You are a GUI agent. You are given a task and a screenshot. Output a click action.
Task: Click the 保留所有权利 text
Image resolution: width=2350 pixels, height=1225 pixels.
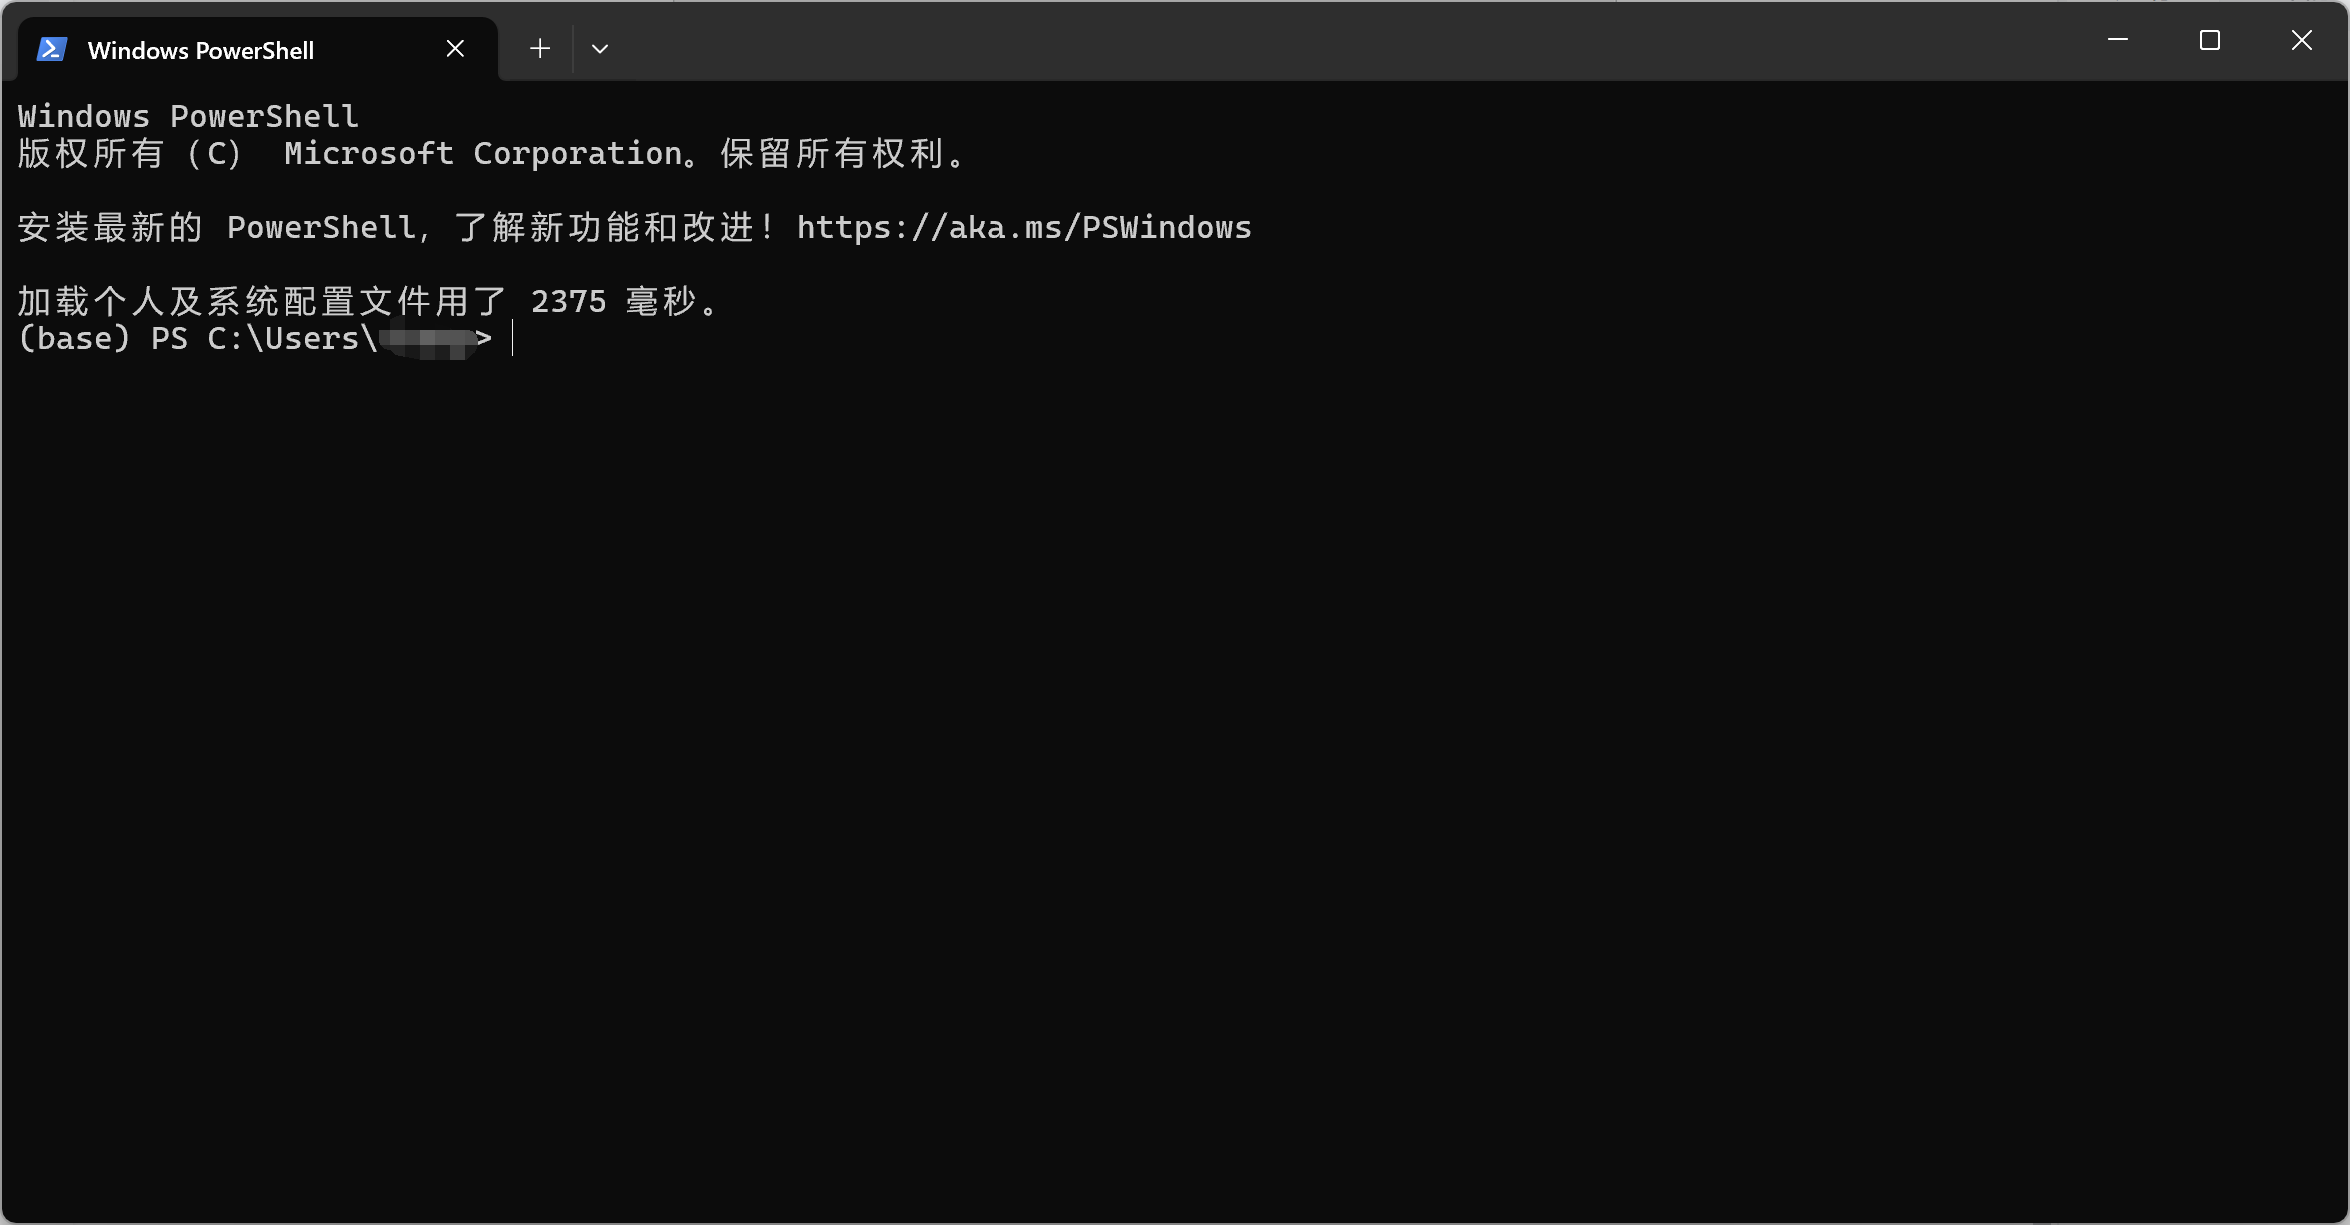832,153
